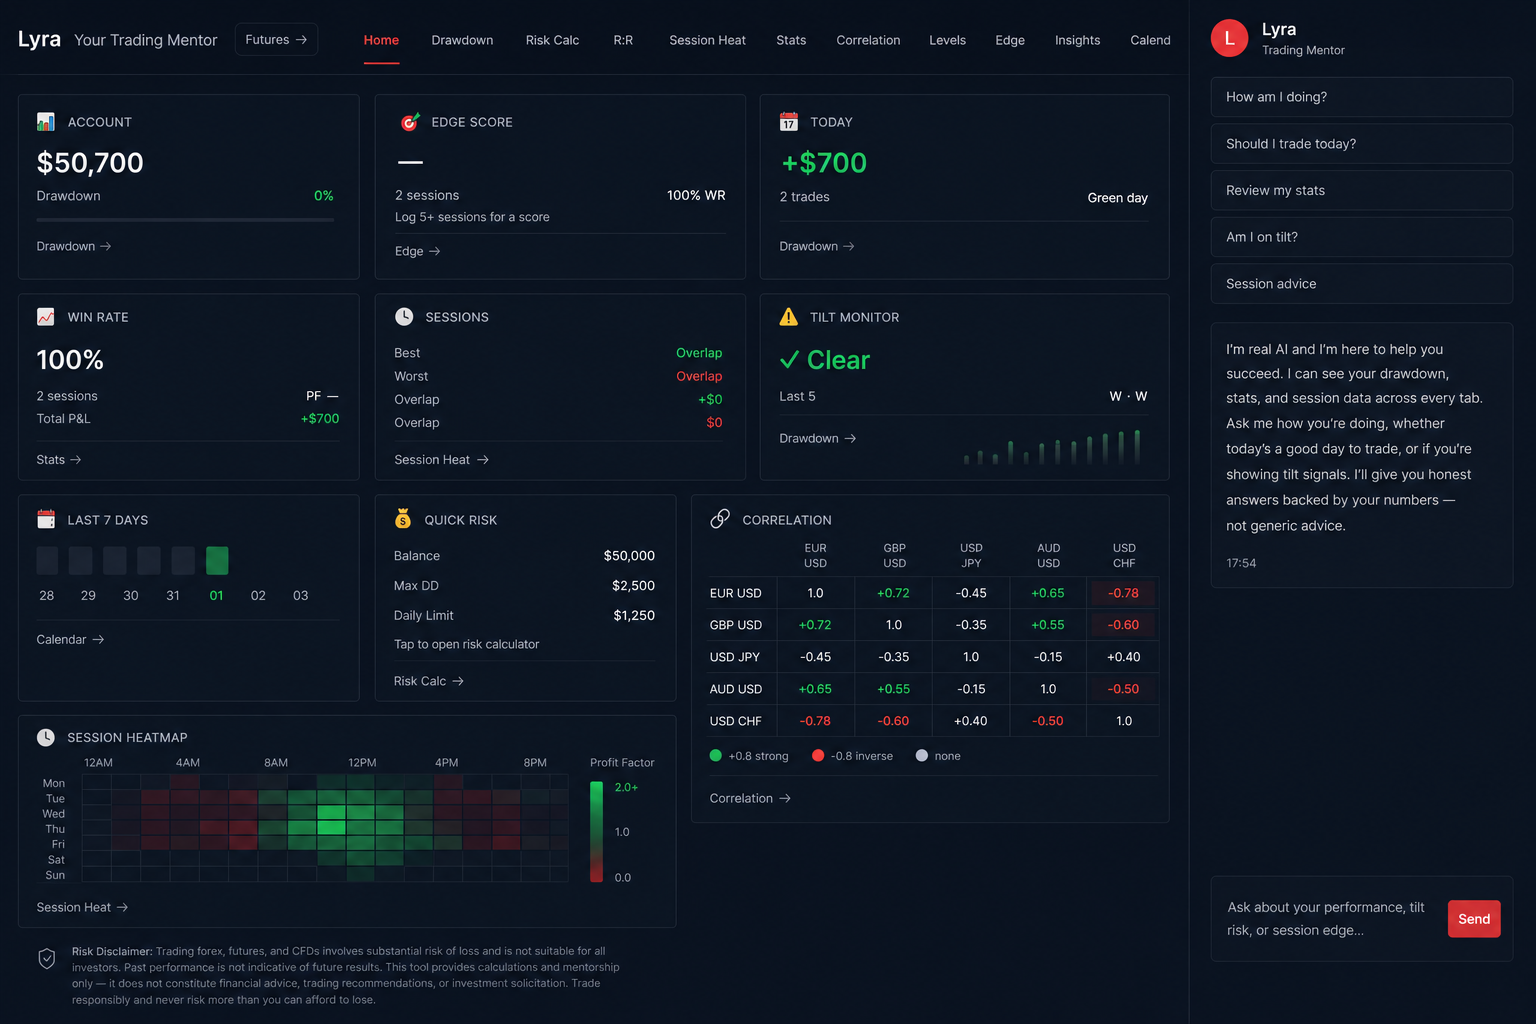The width and height of the screenshot is (1536, 1024).
Task: Click the EUR USD / USD CHF -0.78 cell
Action: pyautogui.click(x=1124, y=593)
